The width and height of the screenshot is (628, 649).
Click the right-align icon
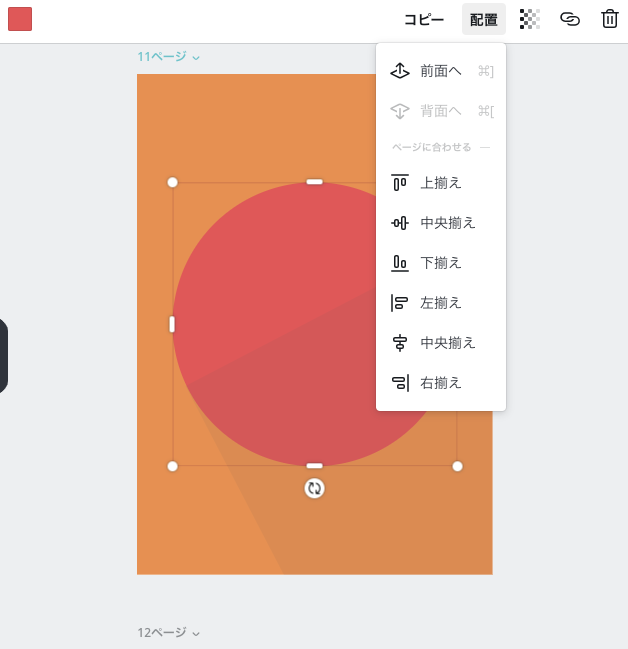coord(400,383)
